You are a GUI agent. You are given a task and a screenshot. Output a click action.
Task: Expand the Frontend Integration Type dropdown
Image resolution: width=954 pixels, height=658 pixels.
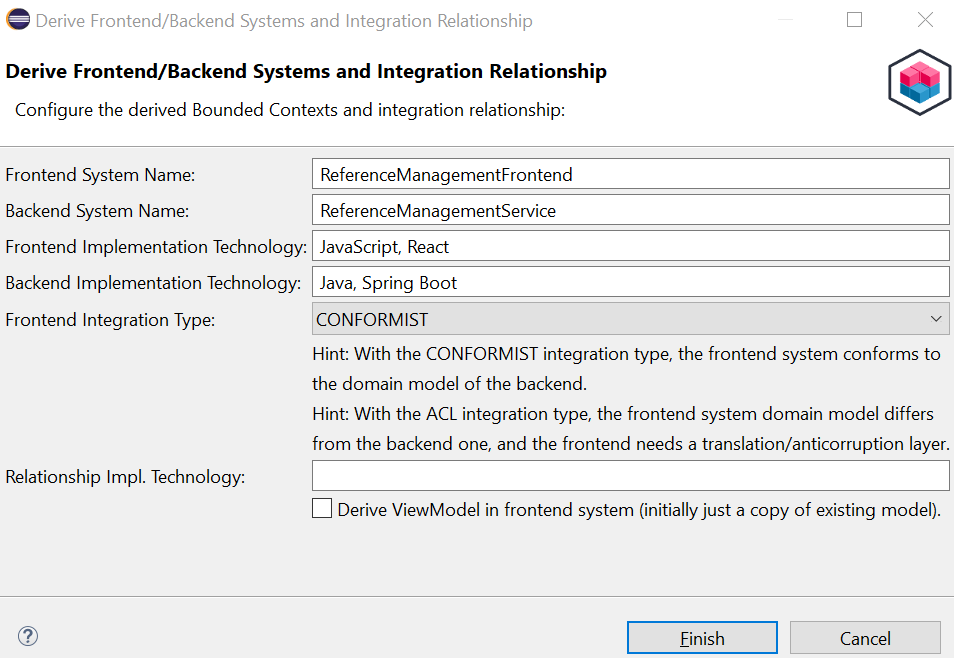[630, 319]
